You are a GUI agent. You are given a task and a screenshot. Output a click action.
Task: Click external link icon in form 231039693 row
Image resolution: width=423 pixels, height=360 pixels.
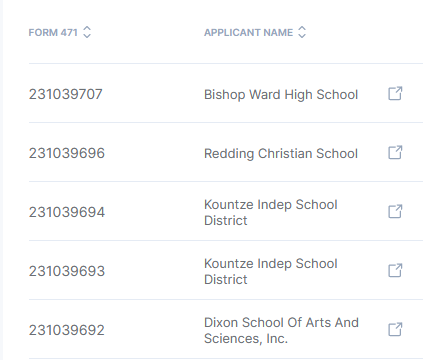(x=395, y=271)
